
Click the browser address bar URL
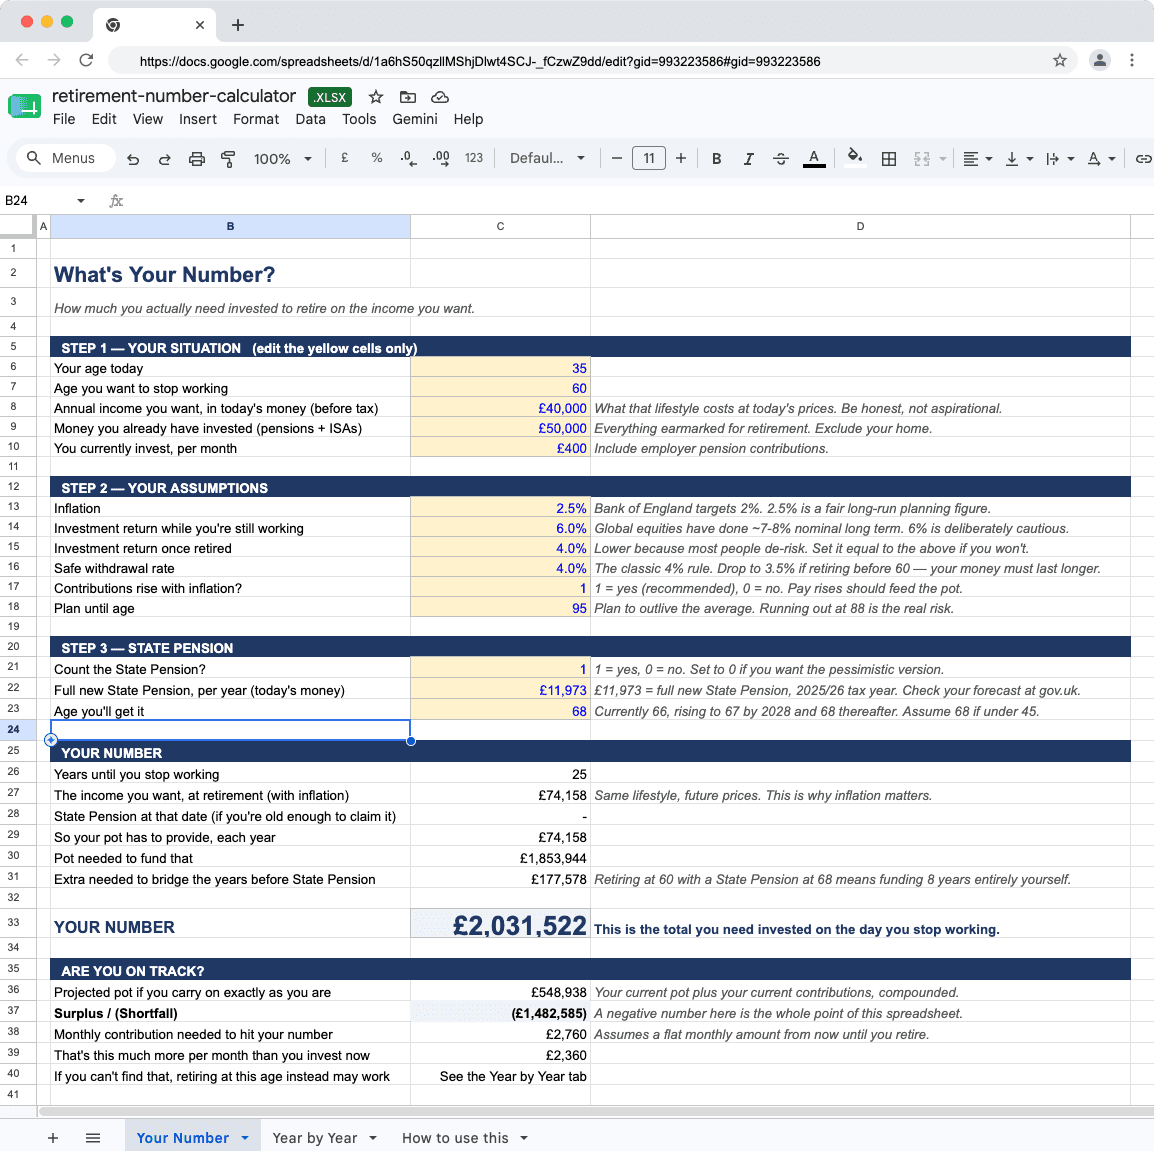pos(480,61)
